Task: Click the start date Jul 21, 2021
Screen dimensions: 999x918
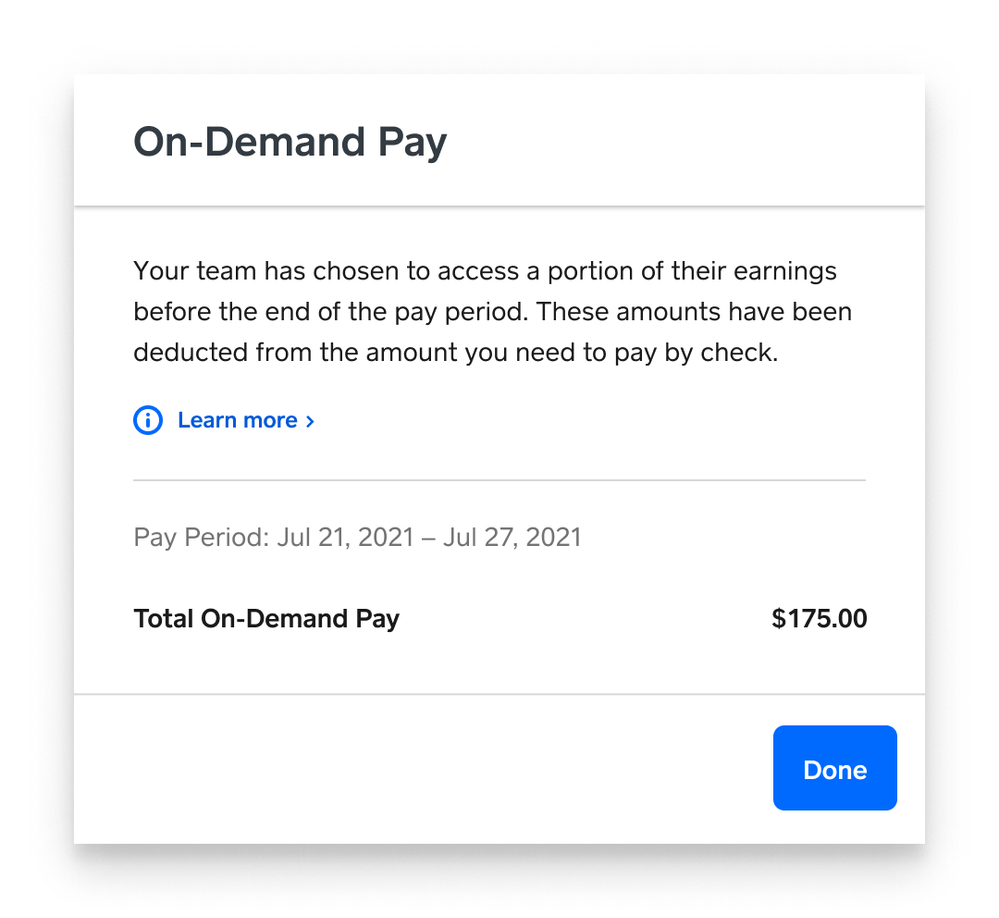Action: point(345,537)
